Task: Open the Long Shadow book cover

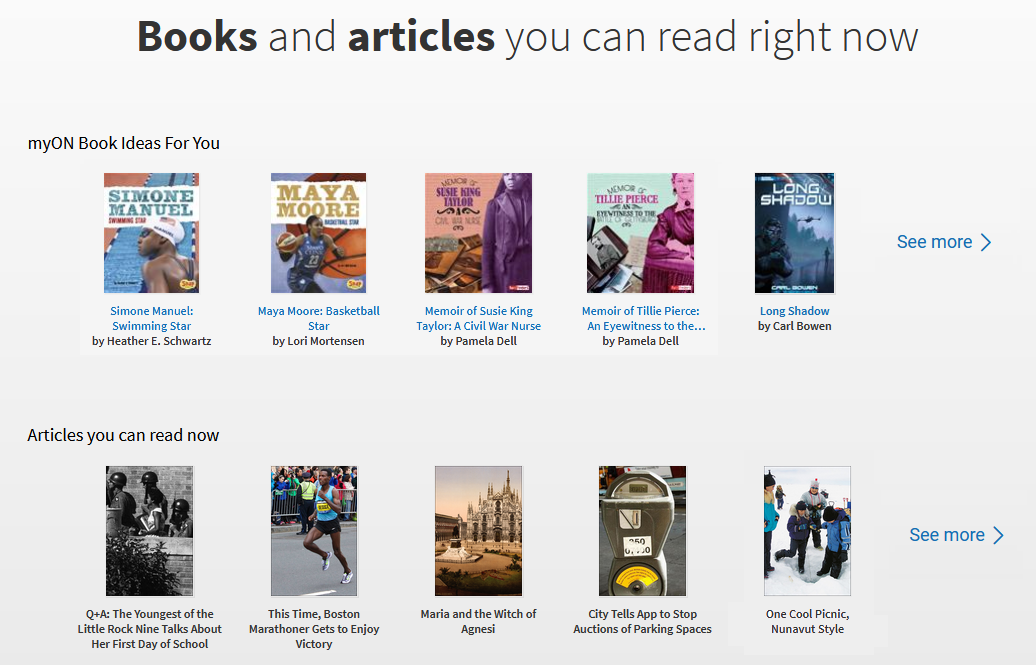Action: coord(794,233)
